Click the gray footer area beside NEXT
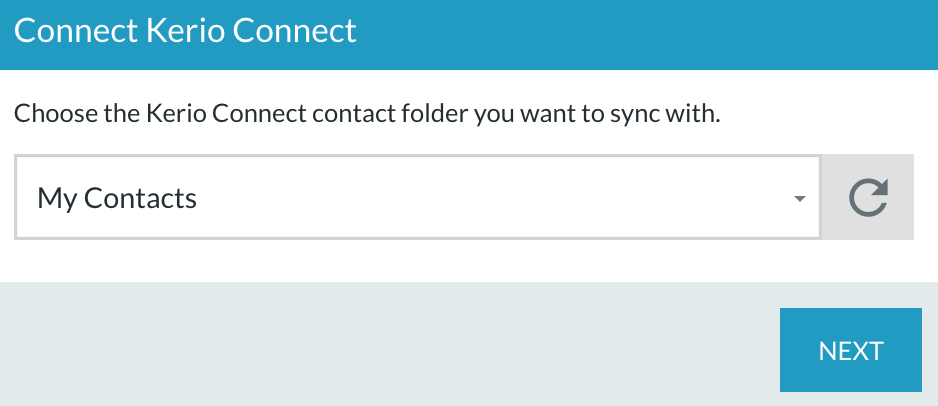 tap(389, 344)
